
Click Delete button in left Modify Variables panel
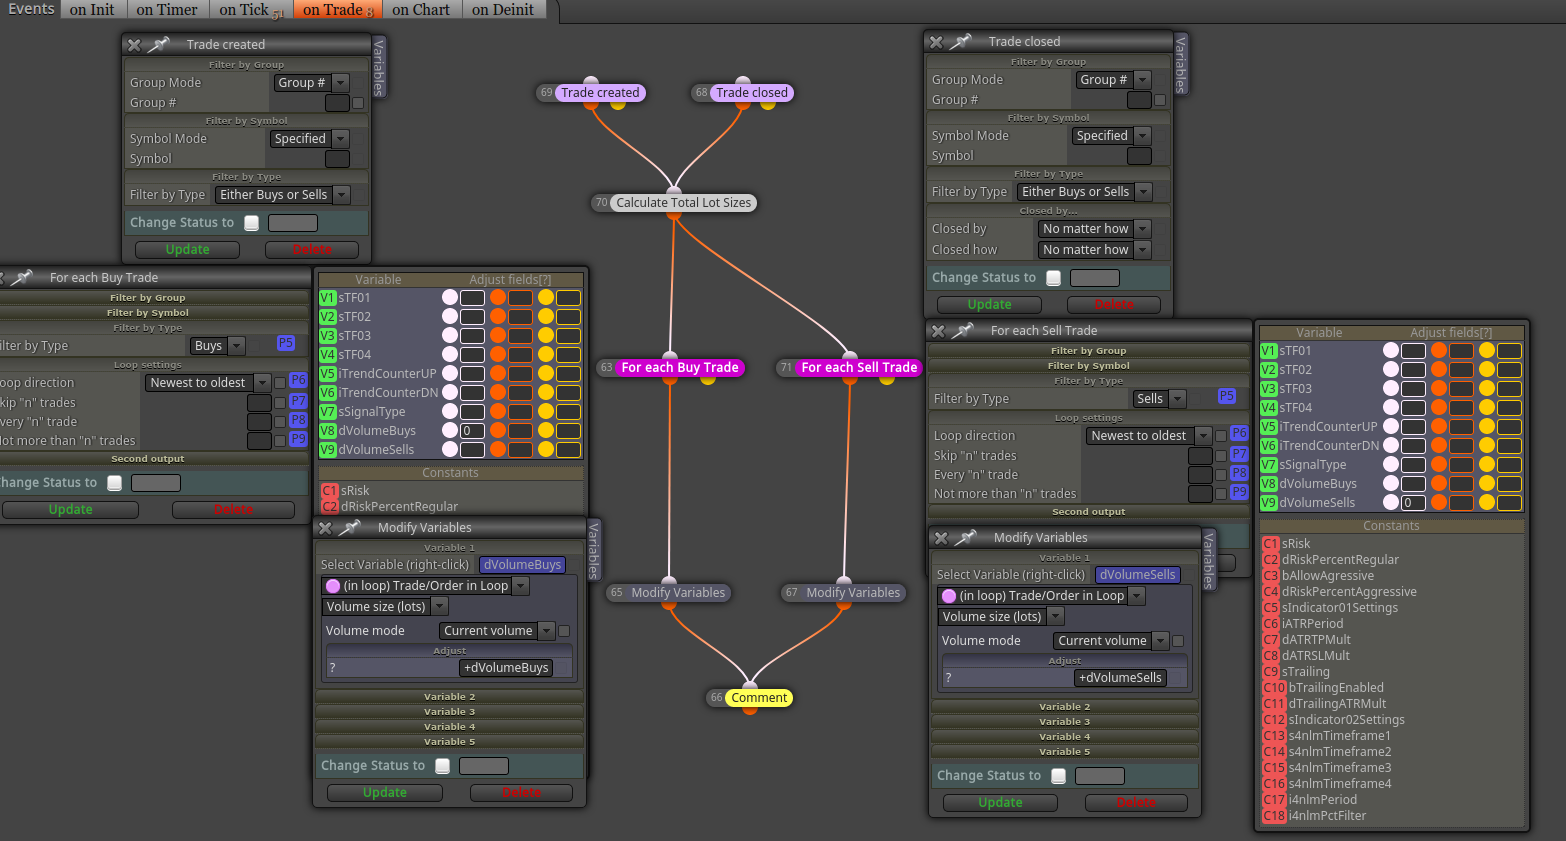point(521,793)
